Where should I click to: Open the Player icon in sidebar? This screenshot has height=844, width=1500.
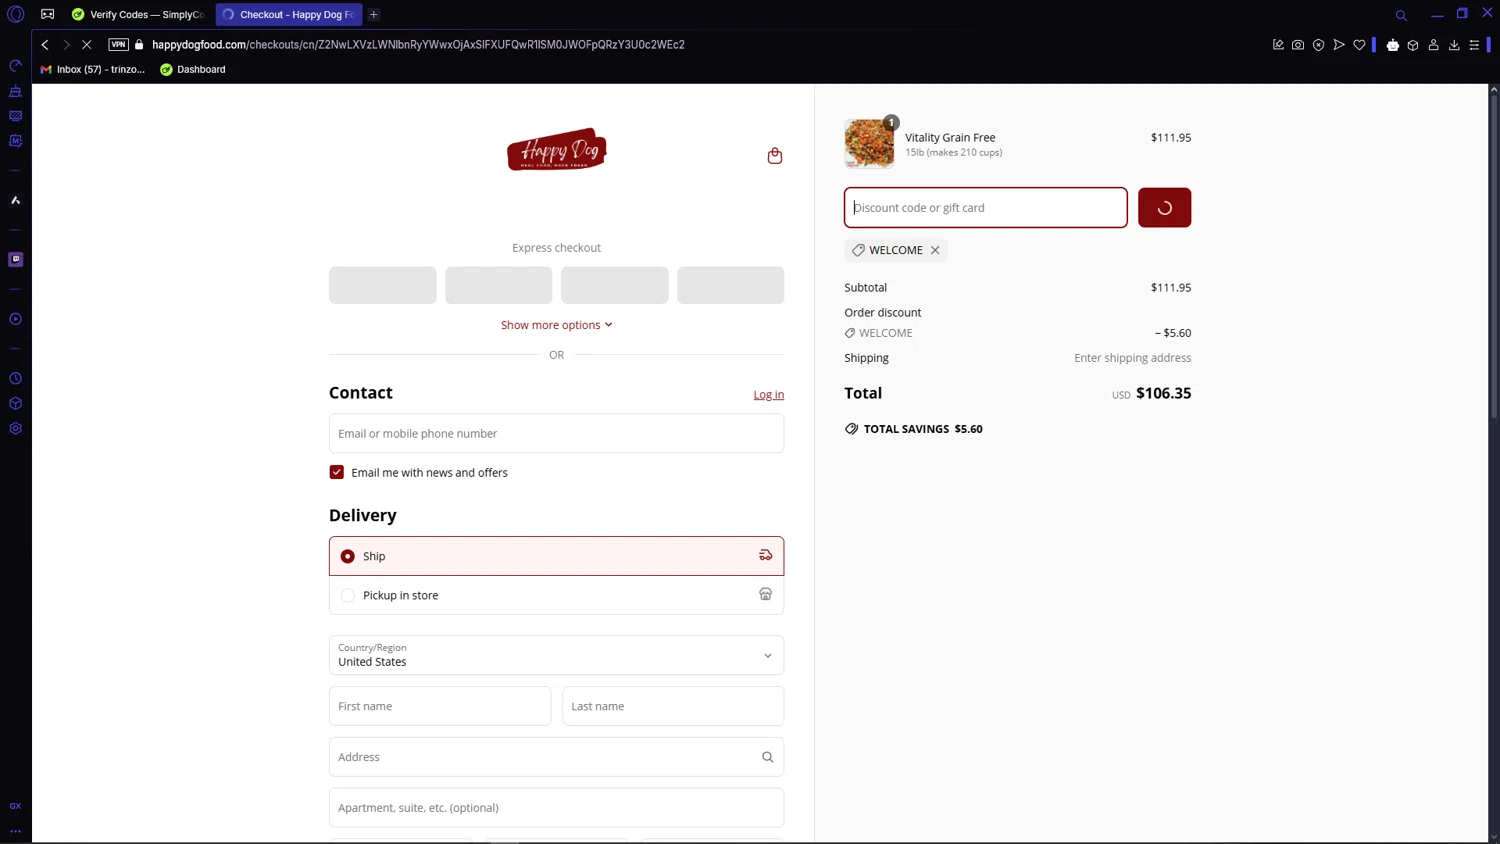click(x=15, y=319)
